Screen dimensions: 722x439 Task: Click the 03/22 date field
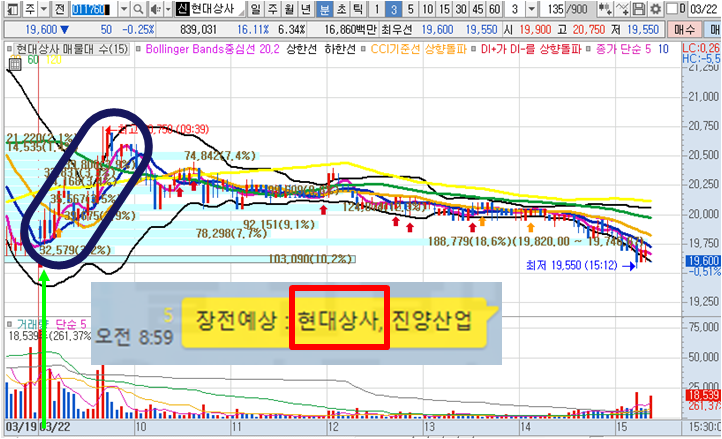click(x=705, y=9)
